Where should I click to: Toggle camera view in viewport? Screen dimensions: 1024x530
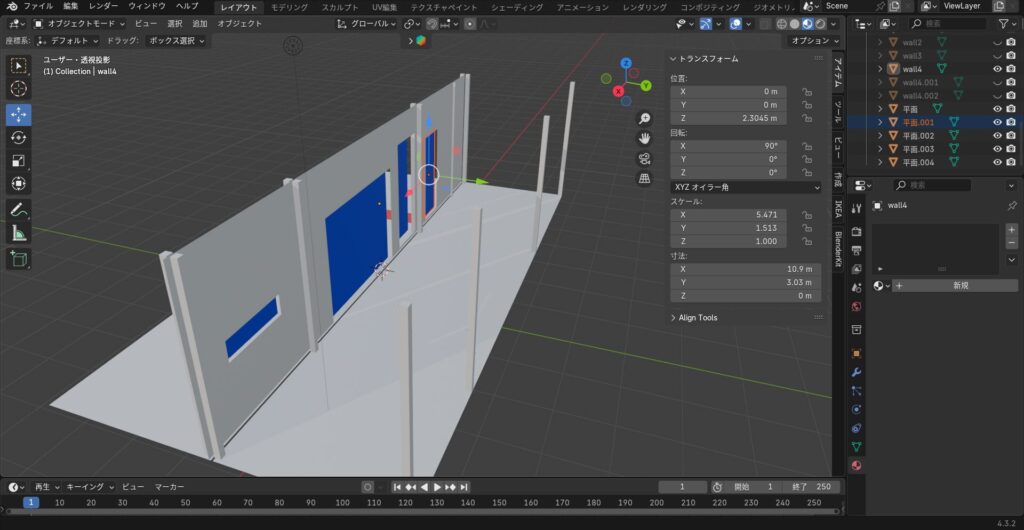(x=645, y=158)
